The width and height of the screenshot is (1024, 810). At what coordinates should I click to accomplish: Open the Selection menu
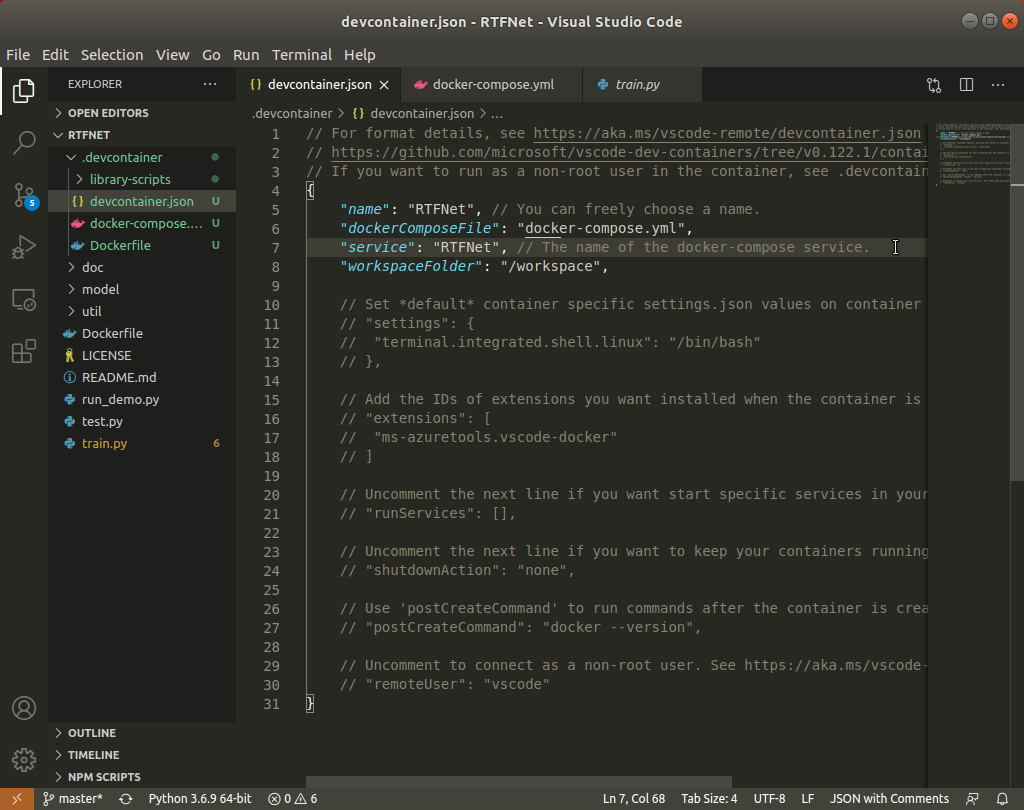click(112, 55)
